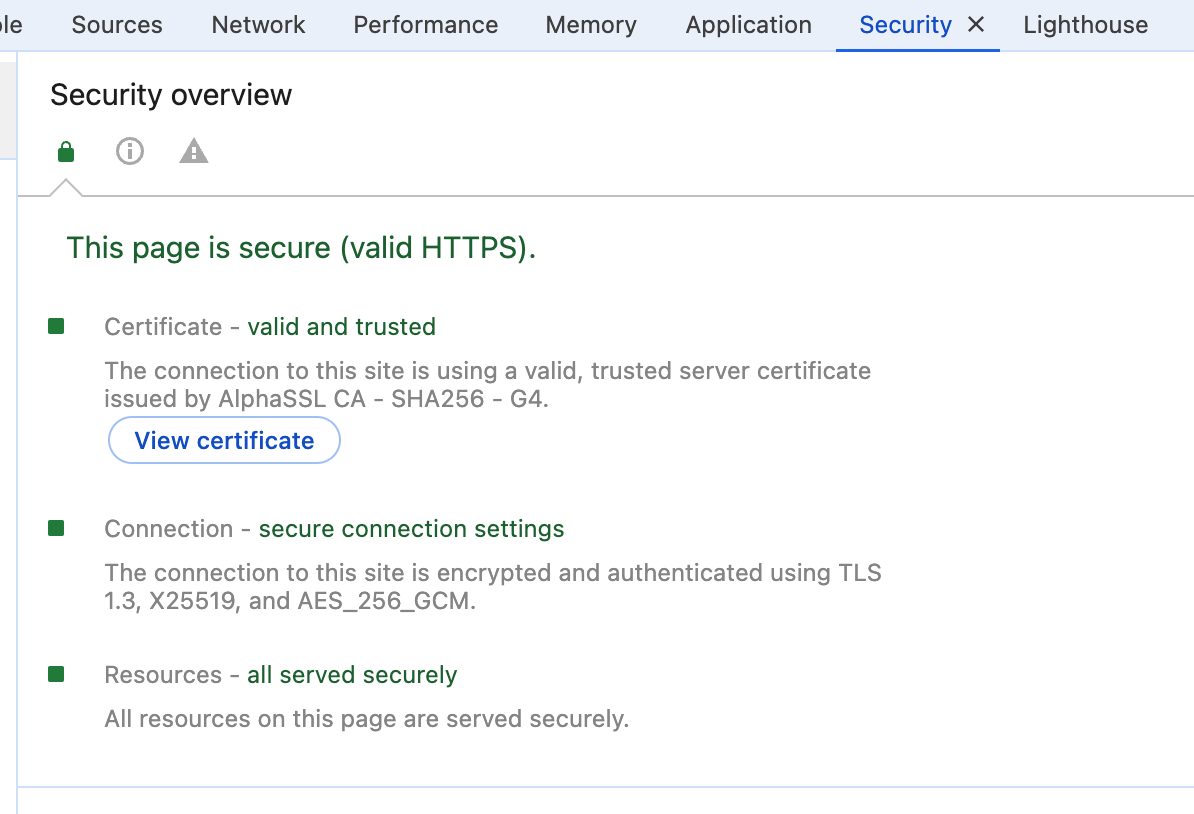
Task: Switch to the Sources tab
Action: pos(117,25)
